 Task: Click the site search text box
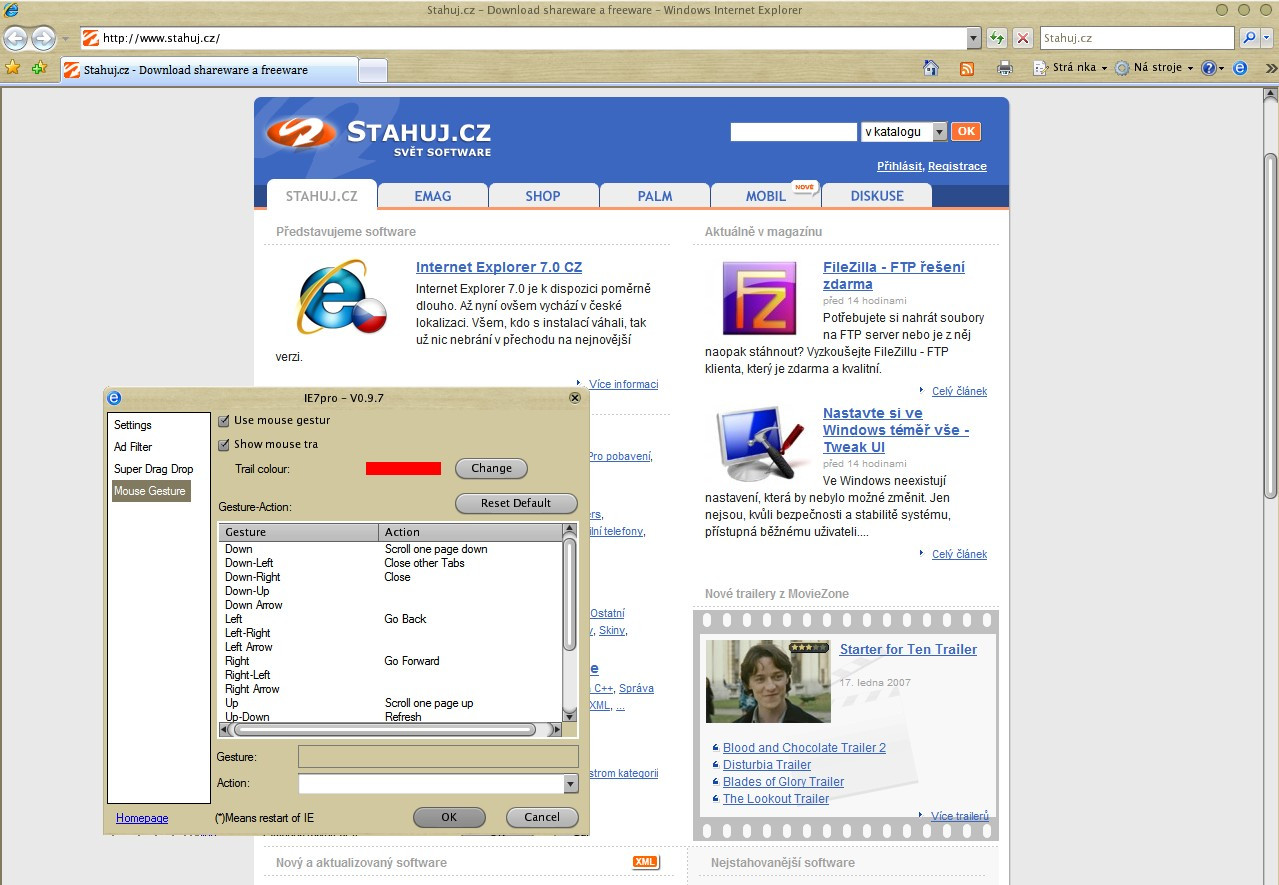794,132
